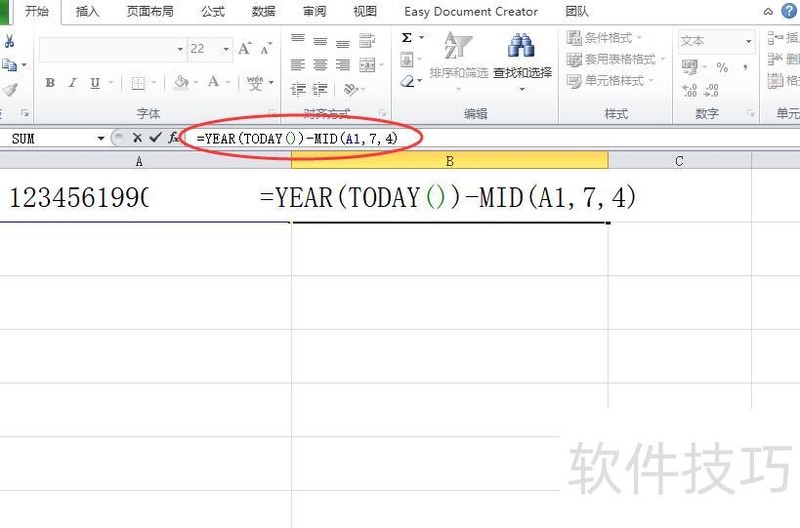
Task: Decrease decimal places
Action: pyautogui.click(x=711, y=91)
